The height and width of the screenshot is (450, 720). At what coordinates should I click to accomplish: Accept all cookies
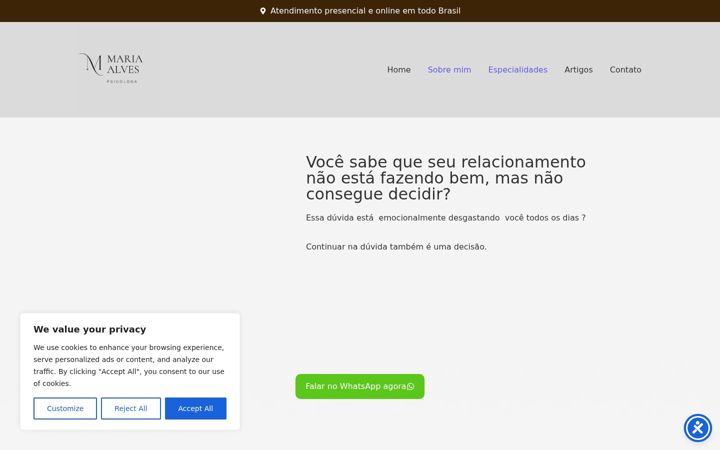click(196, 408)
